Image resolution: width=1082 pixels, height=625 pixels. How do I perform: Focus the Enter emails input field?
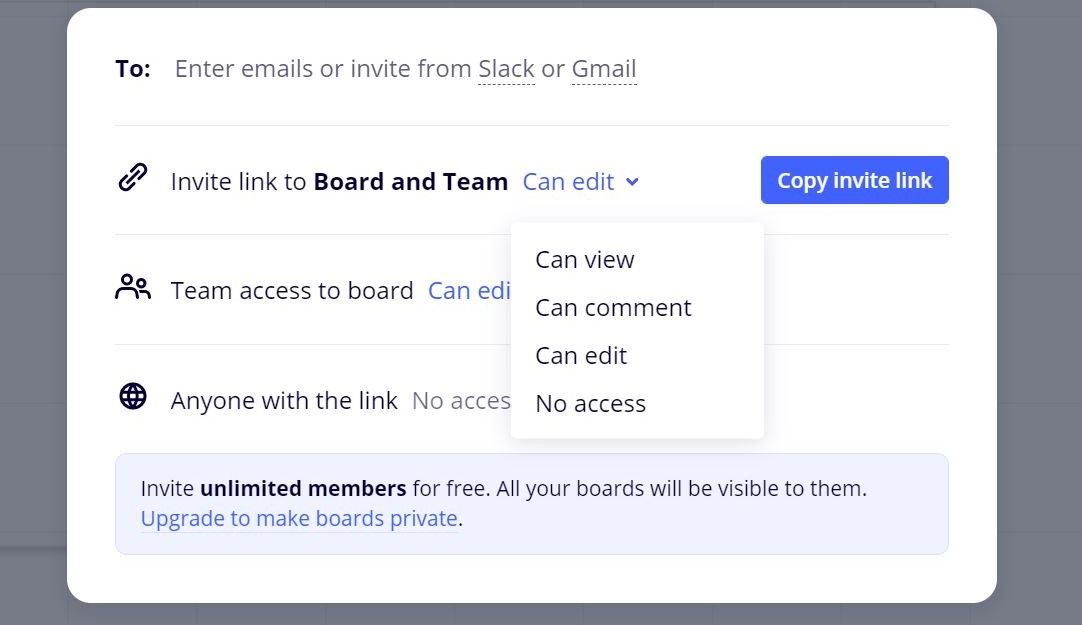[320, 68]
